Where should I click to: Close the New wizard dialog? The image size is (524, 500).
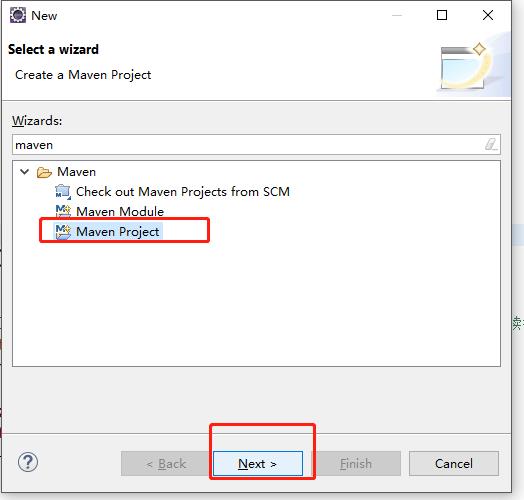[x=488, y=15]
